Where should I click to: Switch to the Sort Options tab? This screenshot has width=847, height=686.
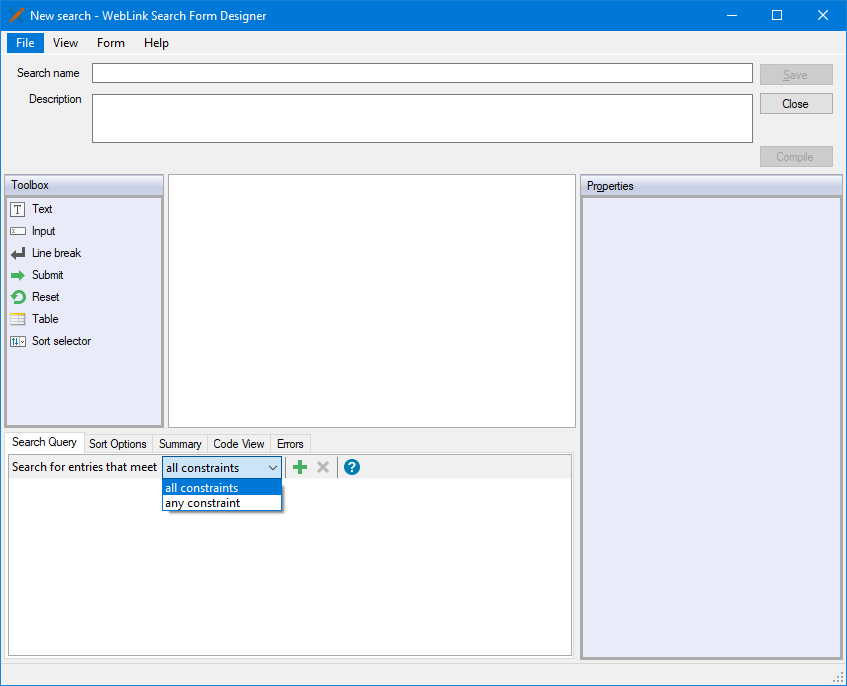click(118, 443)
